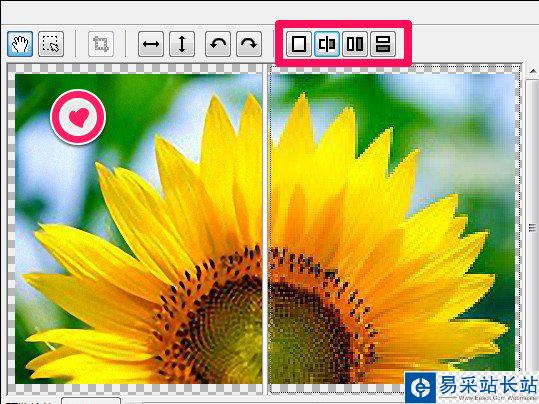Flip image horizontally
Image resolution: width=539 pixels, height=404 pixels.
(151, 44)
